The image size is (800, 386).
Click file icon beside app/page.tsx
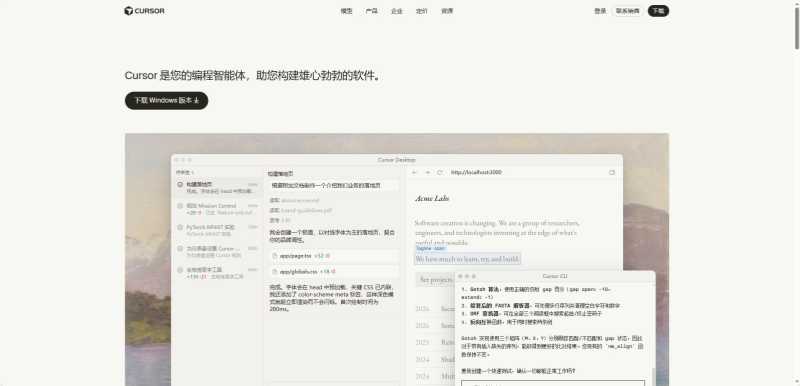point(274,256)
